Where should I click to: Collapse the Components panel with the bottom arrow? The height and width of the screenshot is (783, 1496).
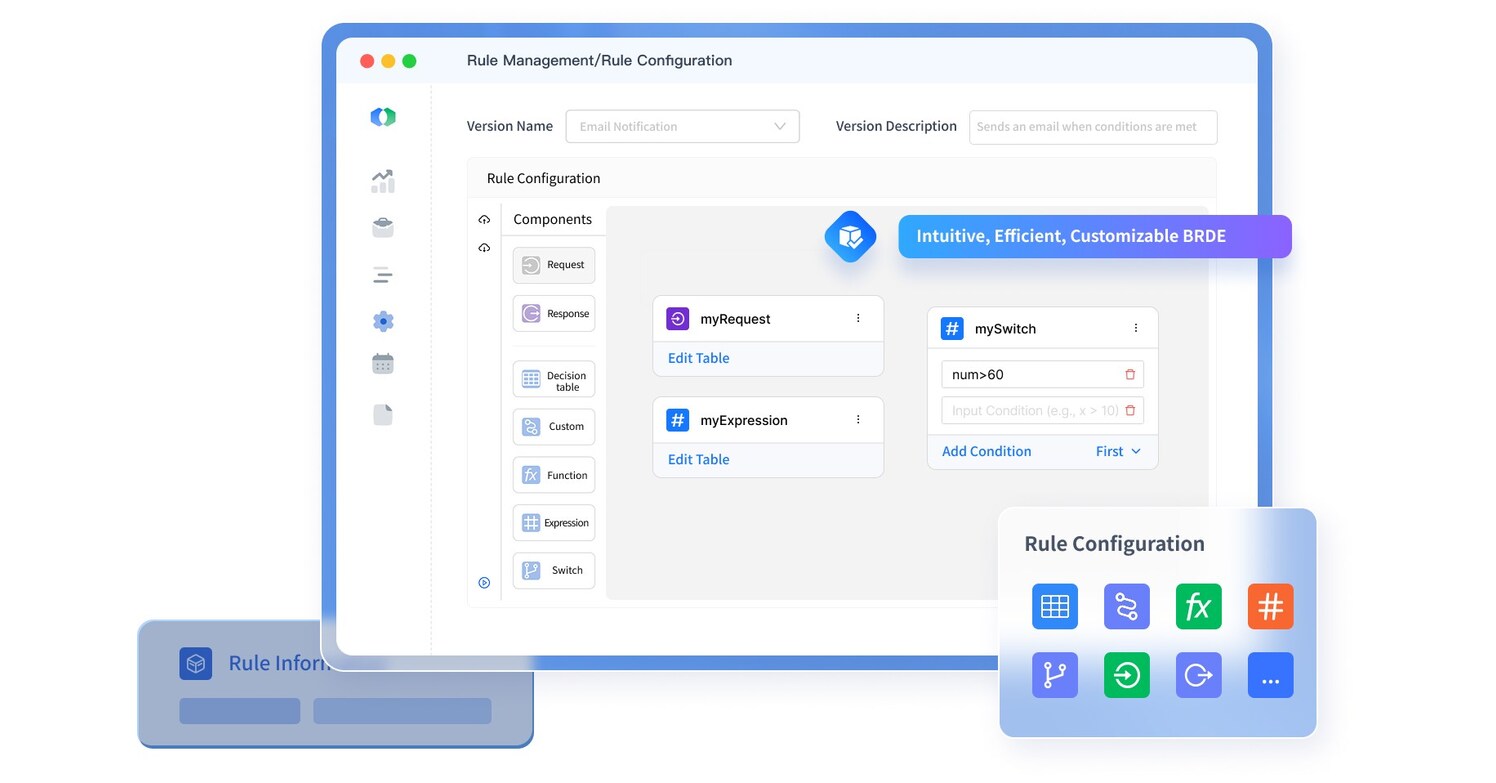(x=484, y=582)
